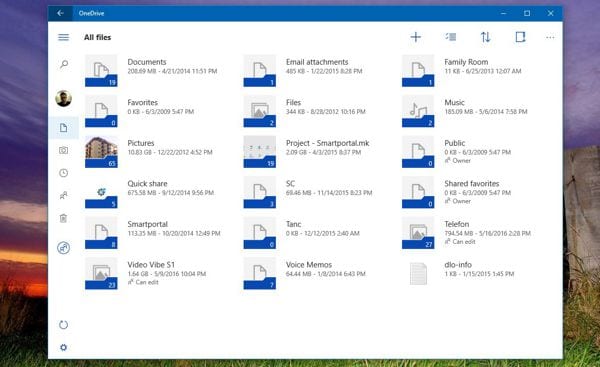Viewport: 600px width, 367px height.
Task: Click the OneDrive window title text
Action: (x=91, y=13)
